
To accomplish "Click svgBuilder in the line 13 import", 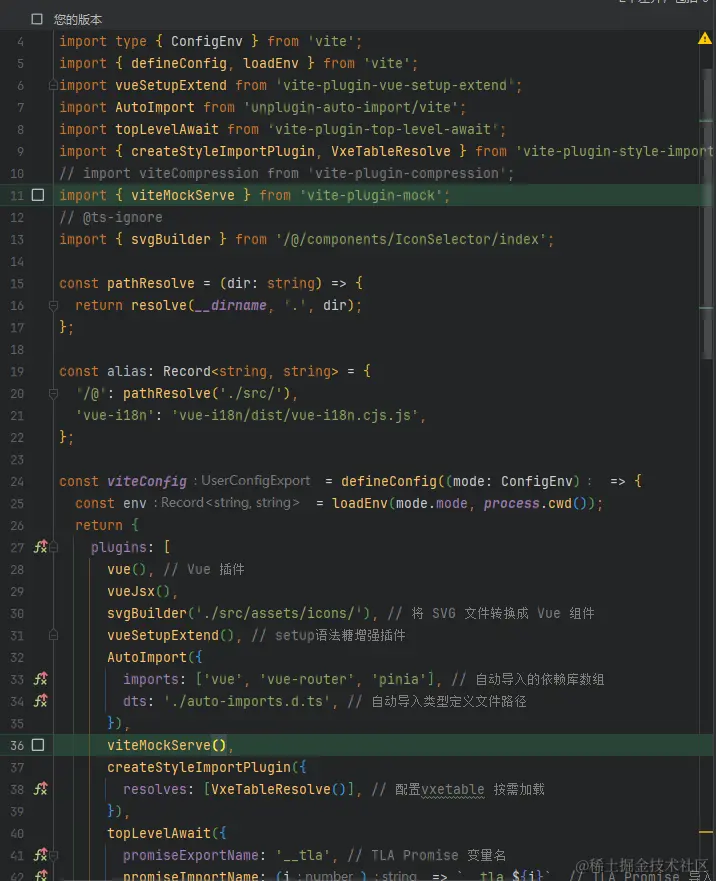I will pos(170,239).
